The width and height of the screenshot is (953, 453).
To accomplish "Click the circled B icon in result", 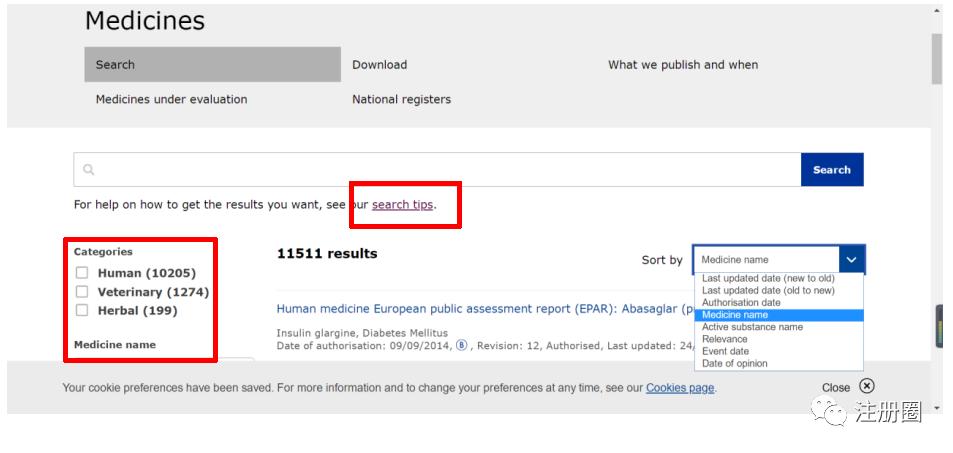I will tap(461, 345).
